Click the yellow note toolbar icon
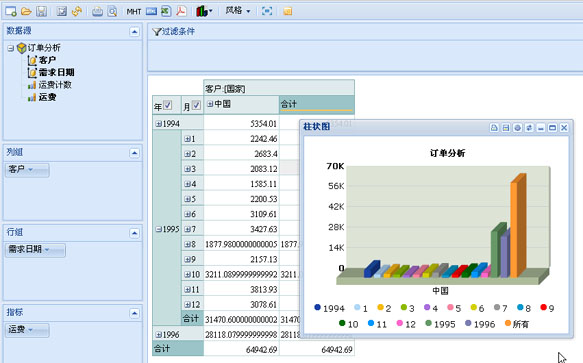The width and height of the screenshot is (583, 363). click(x=287, y=12)
